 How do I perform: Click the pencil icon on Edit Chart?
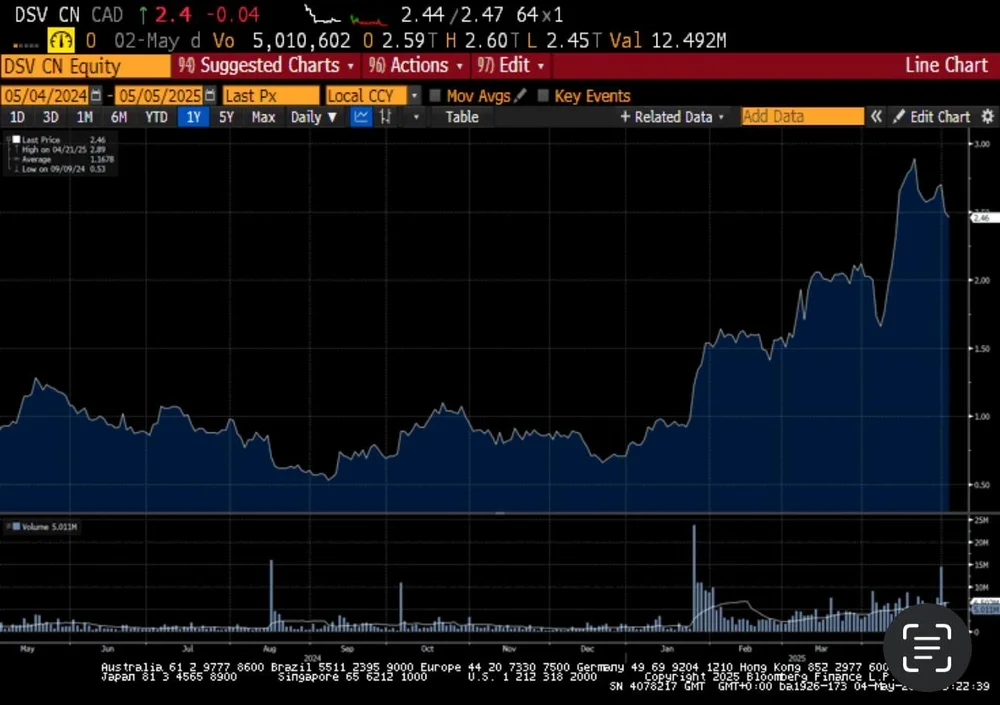[899, 117]
